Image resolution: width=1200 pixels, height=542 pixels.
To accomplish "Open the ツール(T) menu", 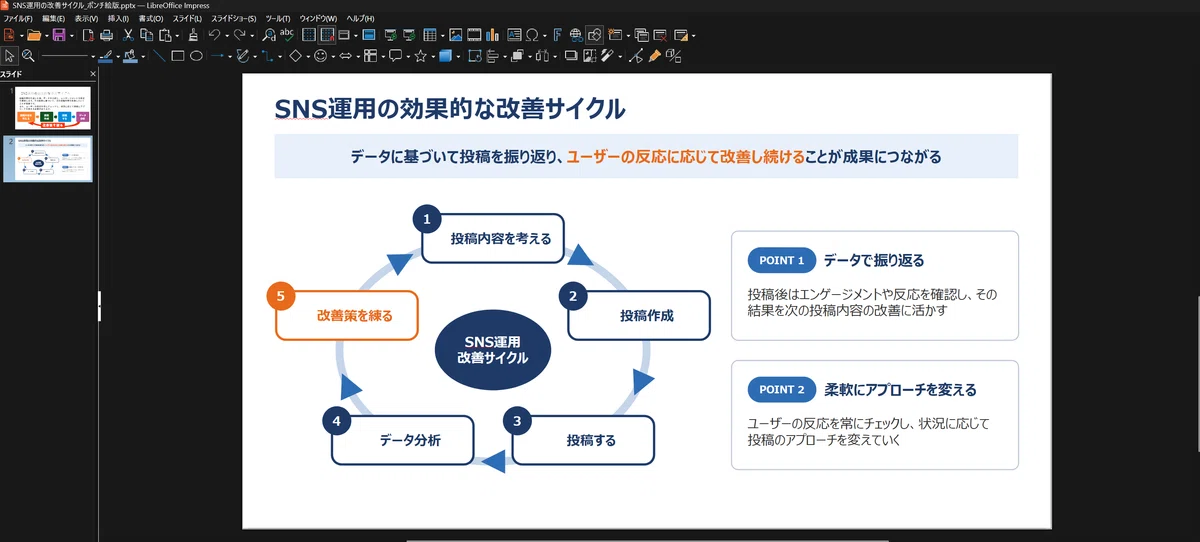I will [278, 19].
